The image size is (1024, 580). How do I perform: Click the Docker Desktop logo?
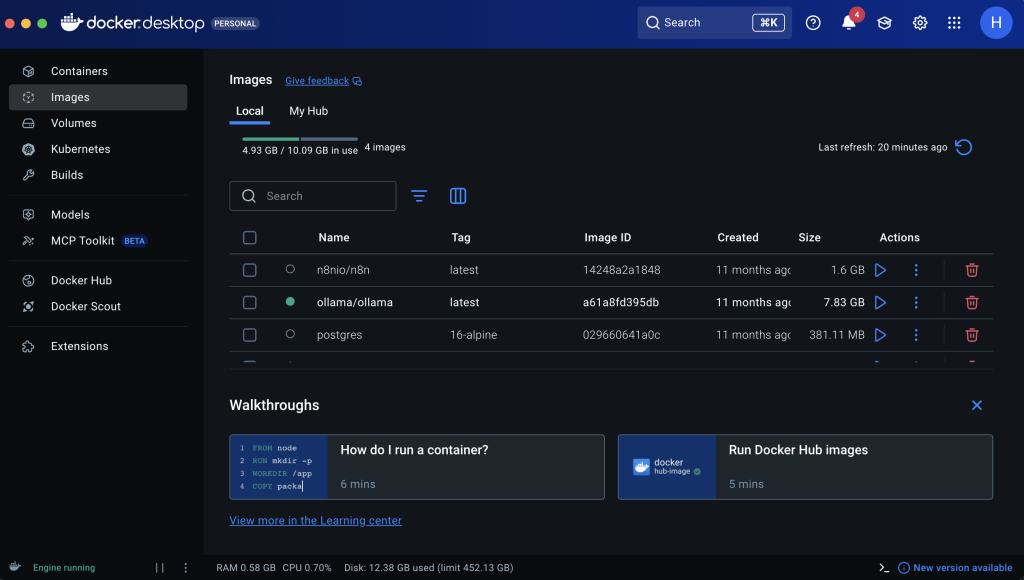(x=133, y=23)
